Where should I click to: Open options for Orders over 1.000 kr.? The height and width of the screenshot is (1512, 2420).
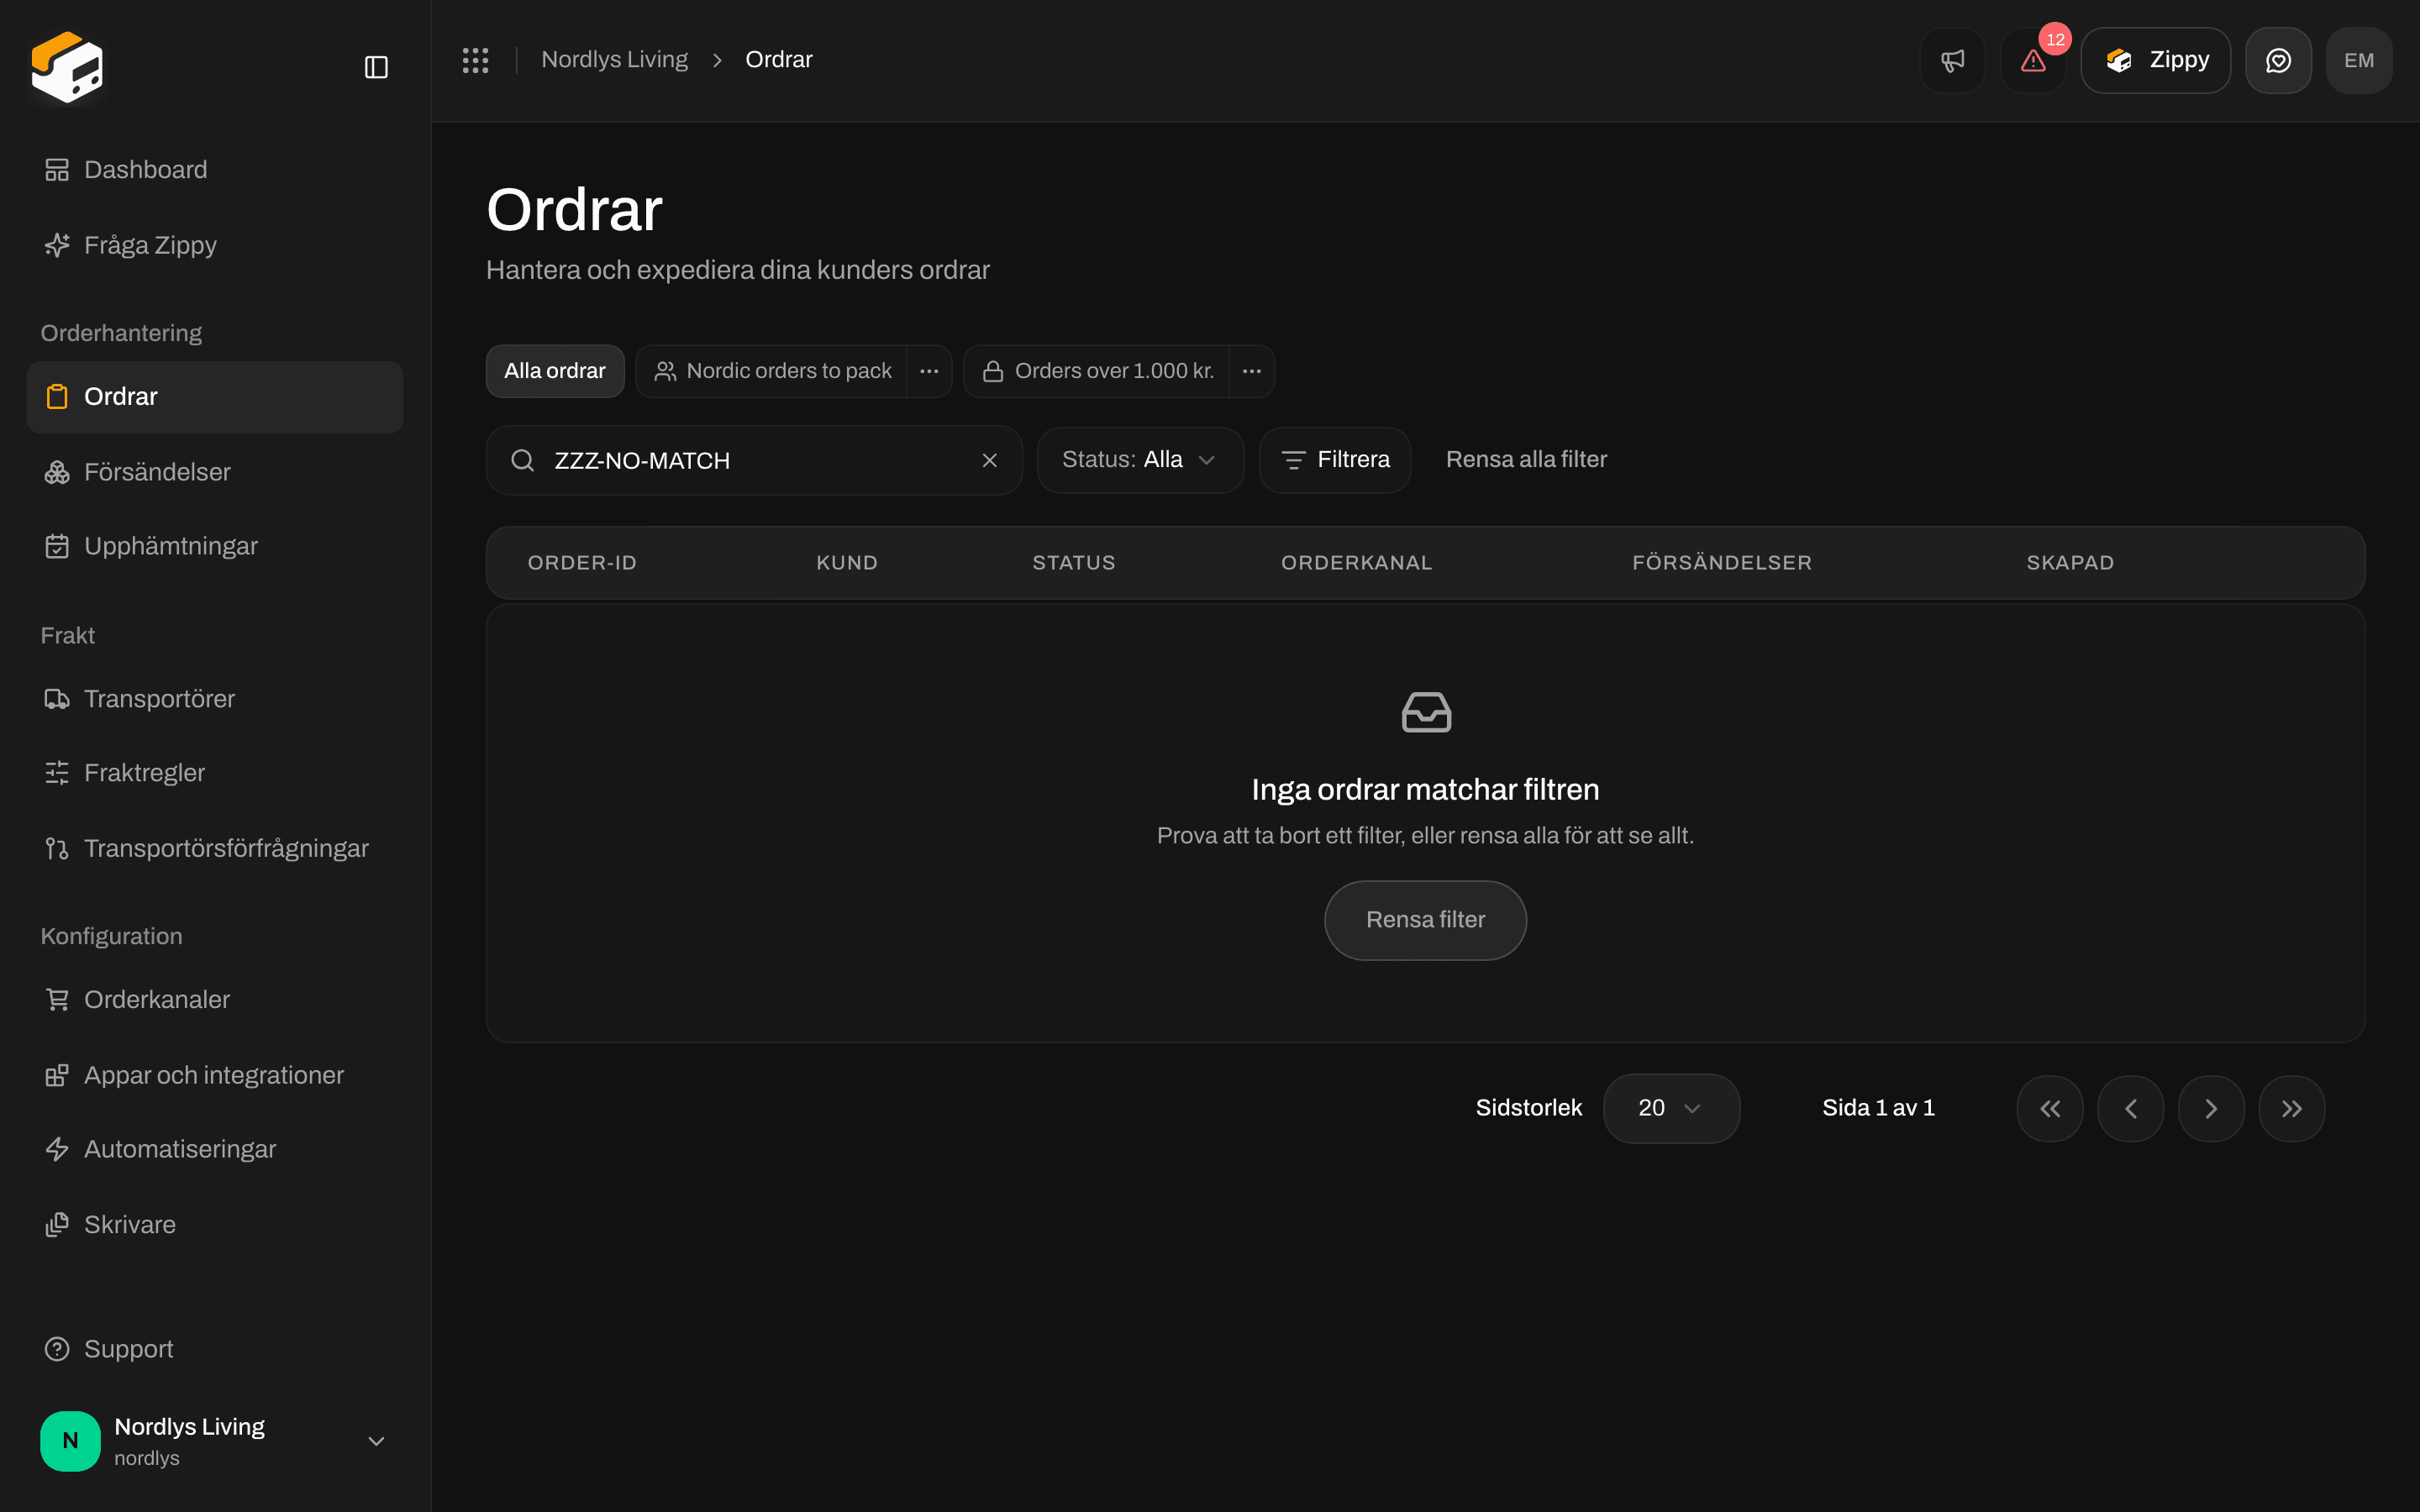(x=1252, y=371)
